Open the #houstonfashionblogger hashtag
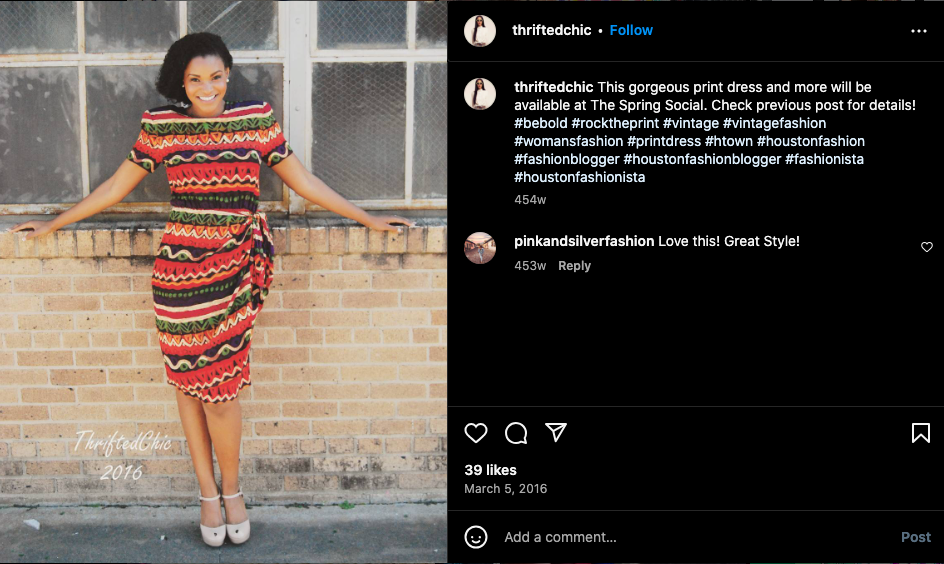Viewport: 944px width, 564px height. tap(702, 159)
